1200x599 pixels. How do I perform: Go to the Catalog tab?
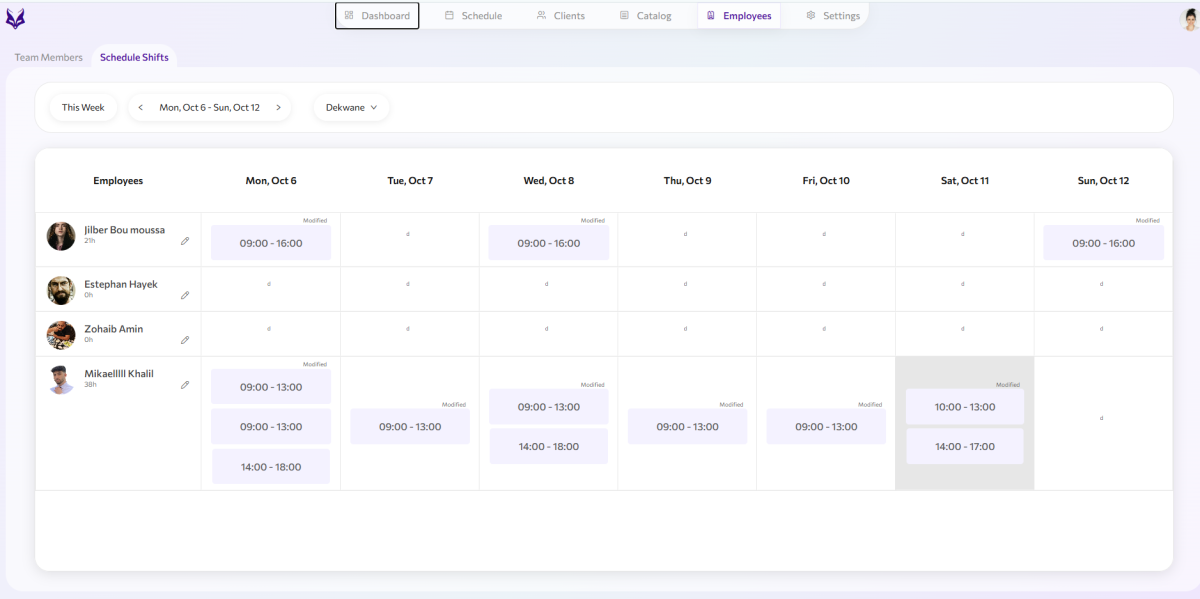click(645, 16)
